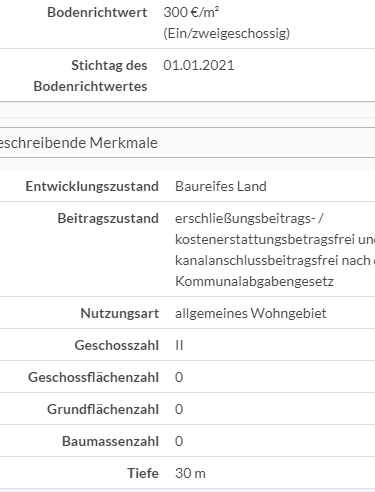Select the date '01.01.2021'

tap(199, 65)
